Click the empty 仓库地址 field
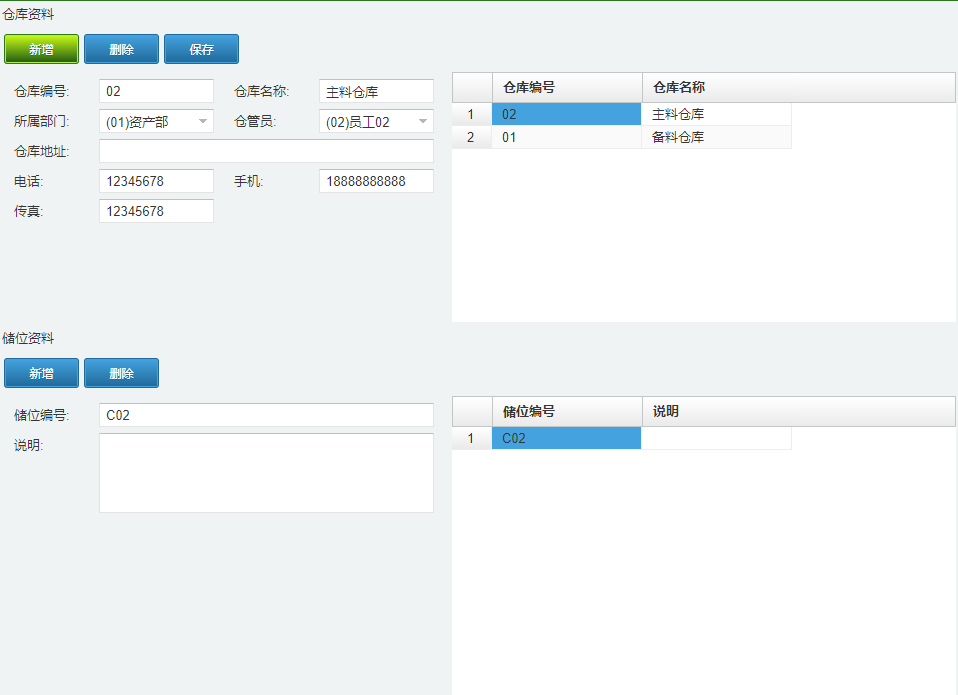This screenshot has width=958, height=695. tap(266, 151)
